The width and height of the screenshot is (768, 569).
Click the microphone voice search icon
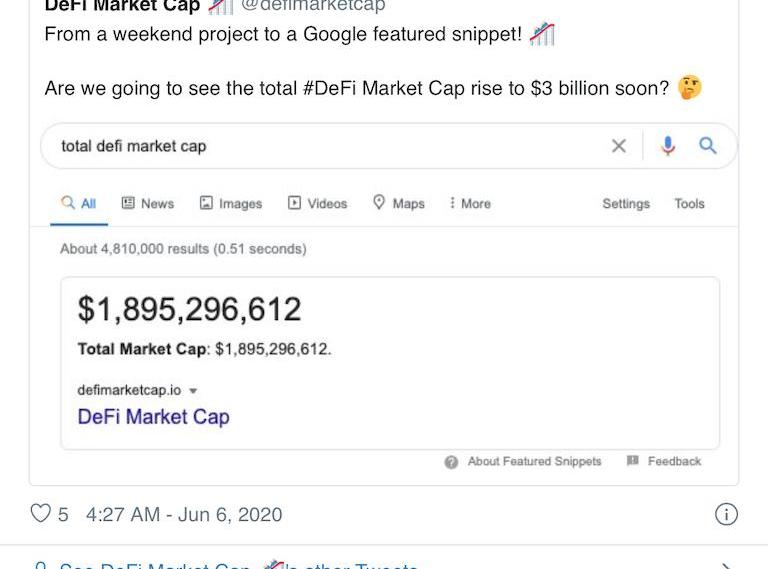point(668,146)
